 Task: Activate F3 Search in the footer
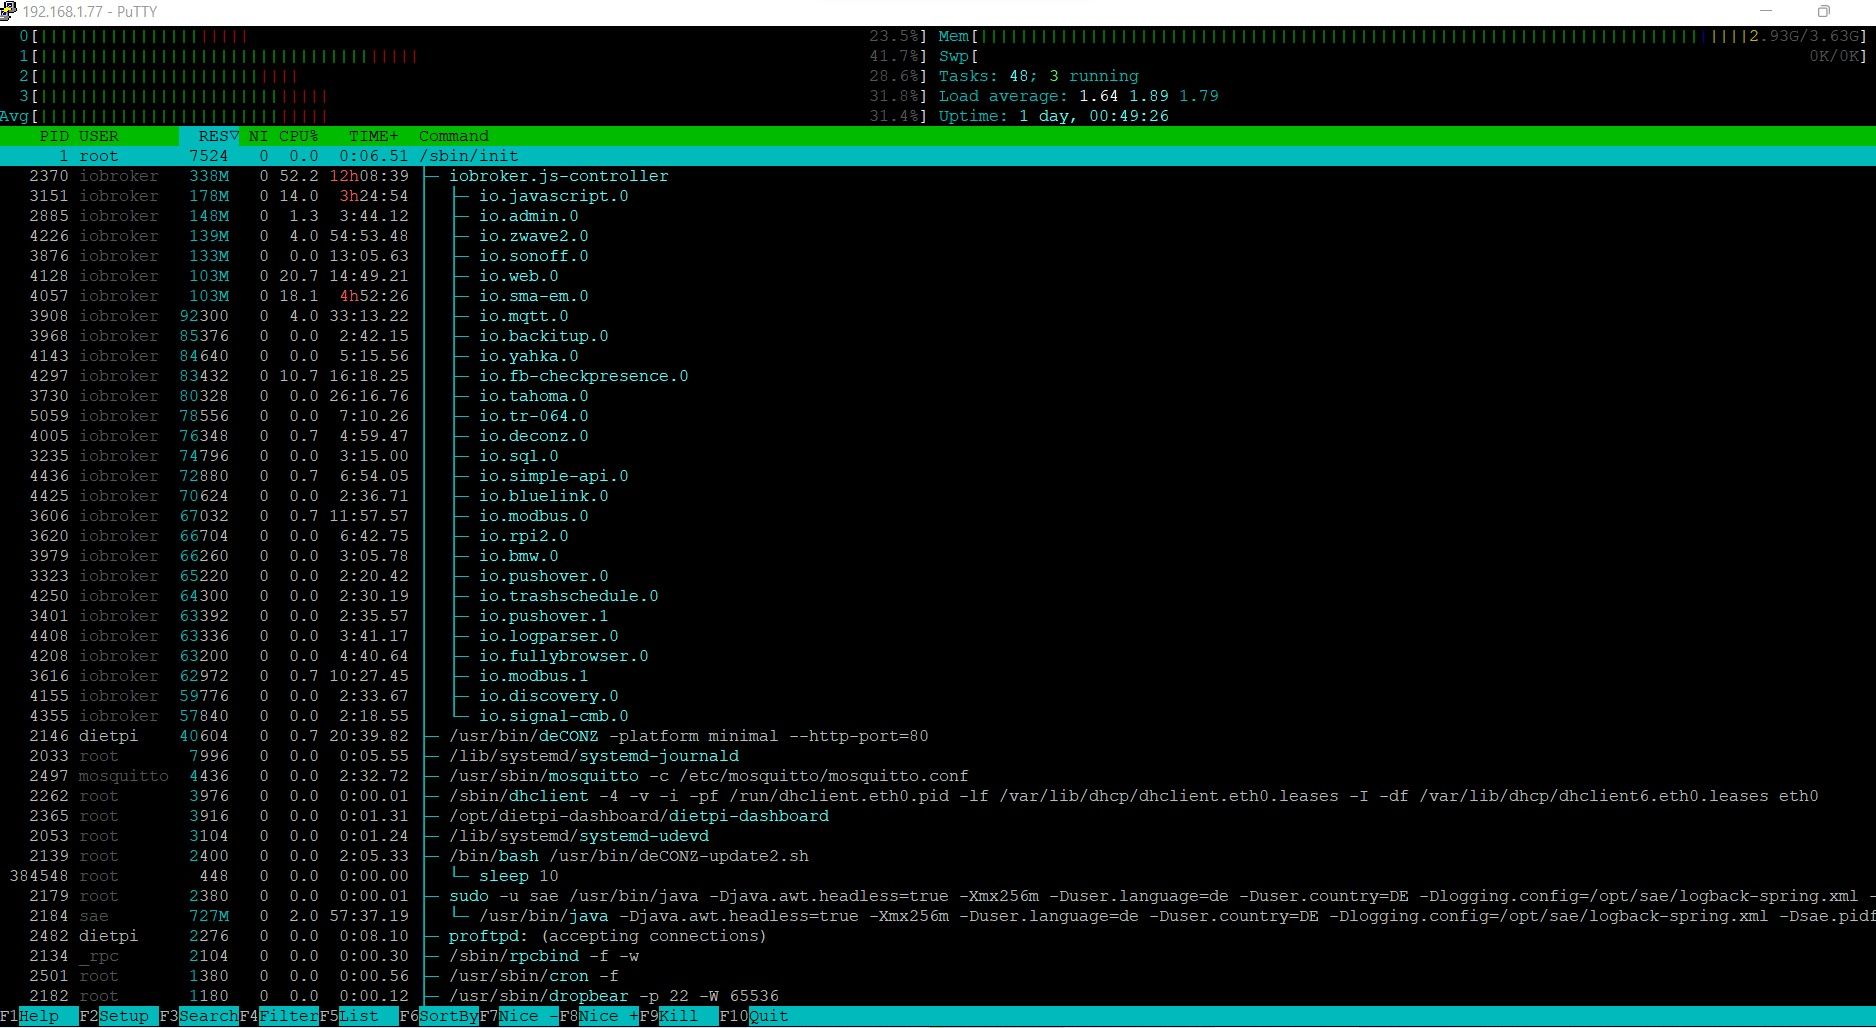tap(199, 1016)
